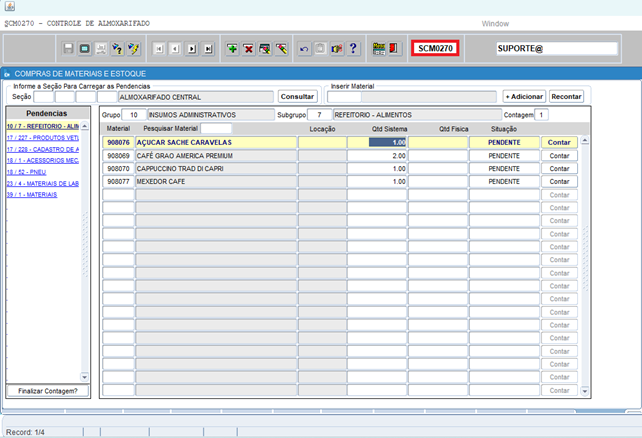Click Locação field for CAFÉ GRAO AMERICA
The image size is (642, 438).
click(322, 156)
